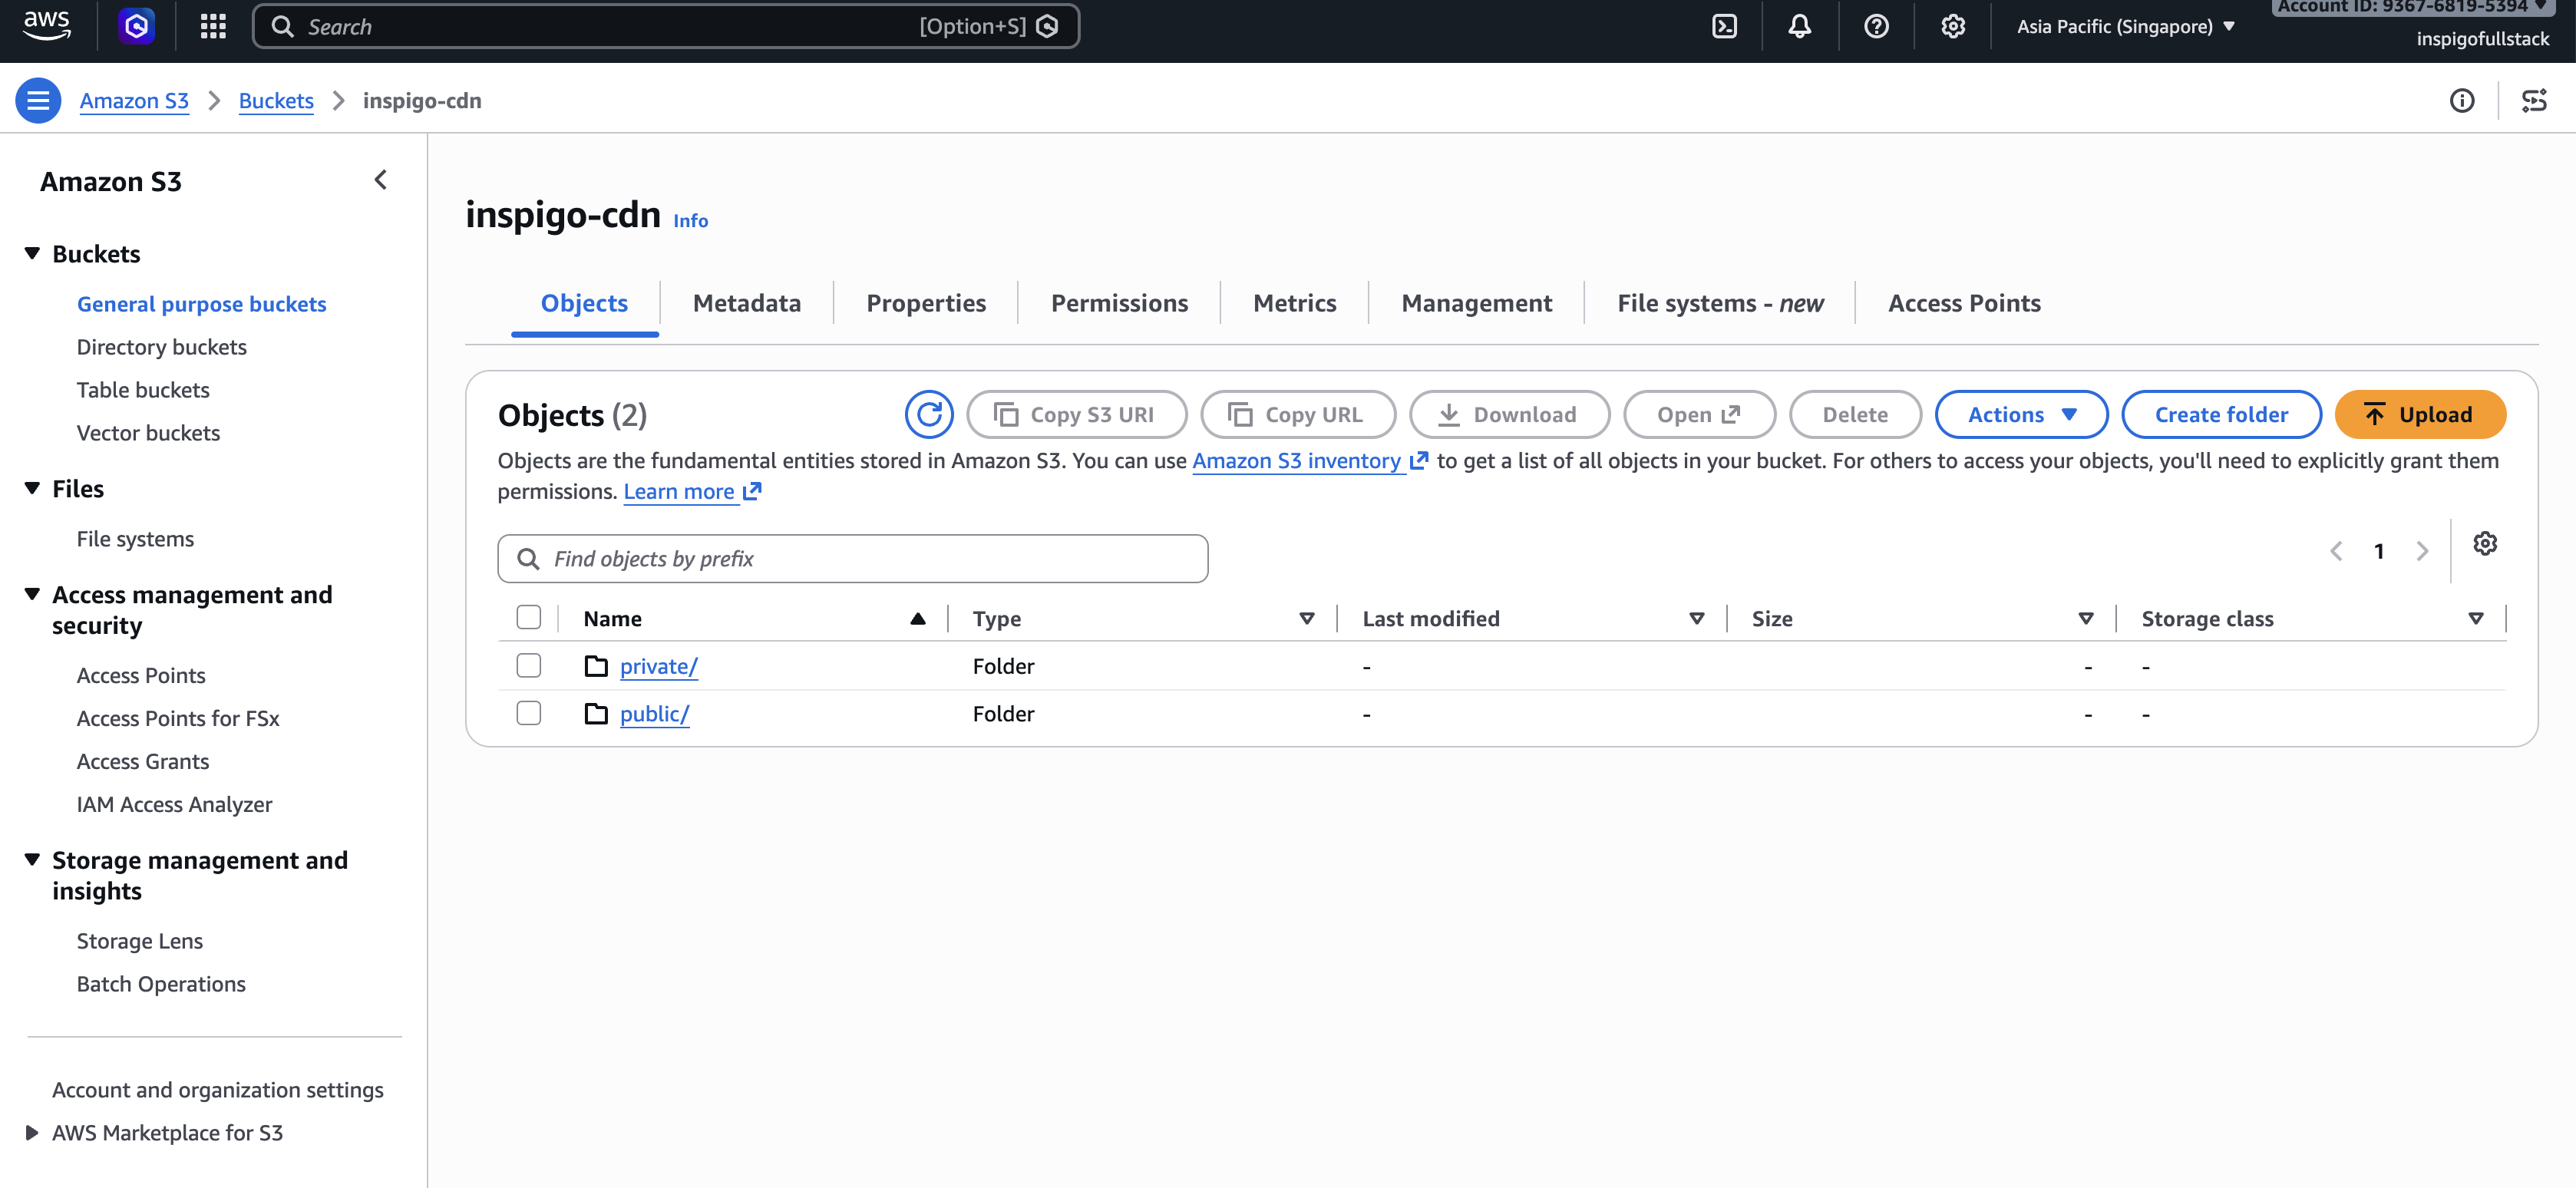Go to Buckets breadcrumb link
This screenshot has height=1188, width=2576.
276,100
